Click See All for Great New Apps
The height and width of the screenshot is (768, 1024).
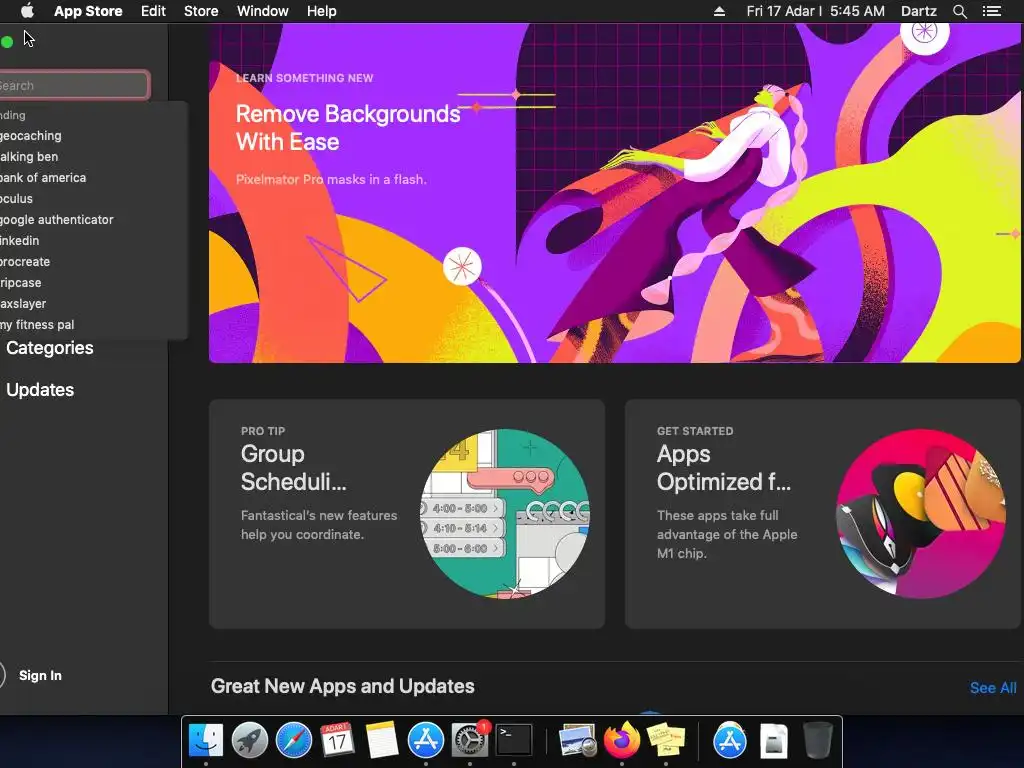pos(993,688)
